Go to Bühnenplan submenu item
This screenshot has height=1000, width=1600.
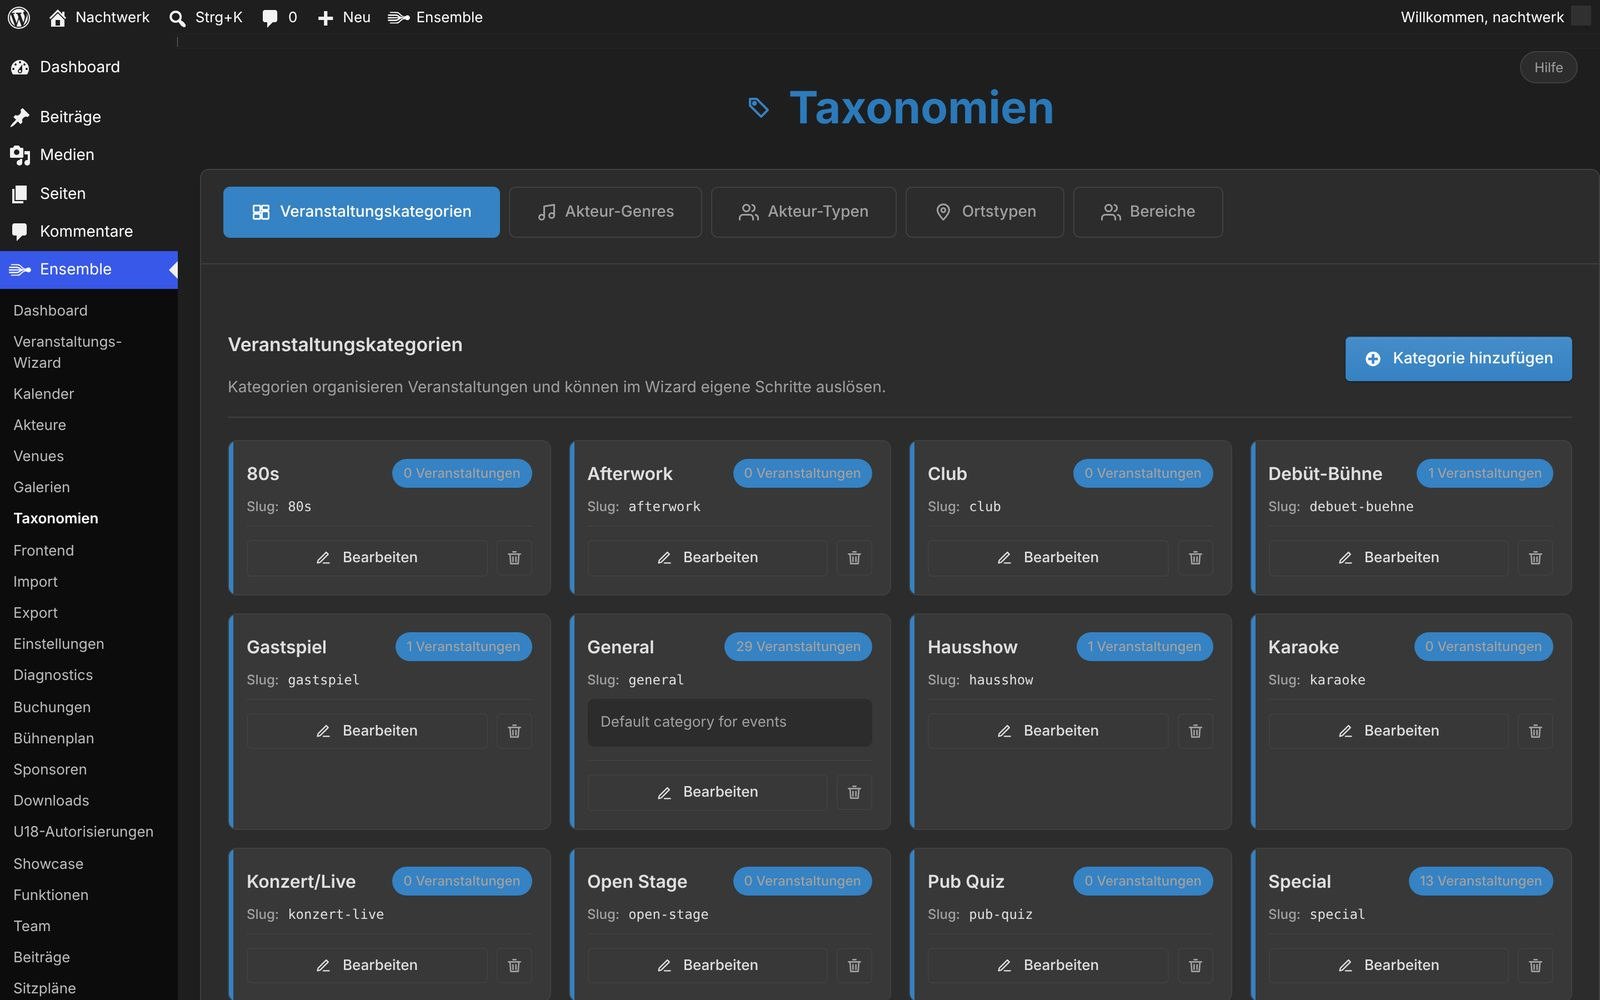(x=54, y=738)
